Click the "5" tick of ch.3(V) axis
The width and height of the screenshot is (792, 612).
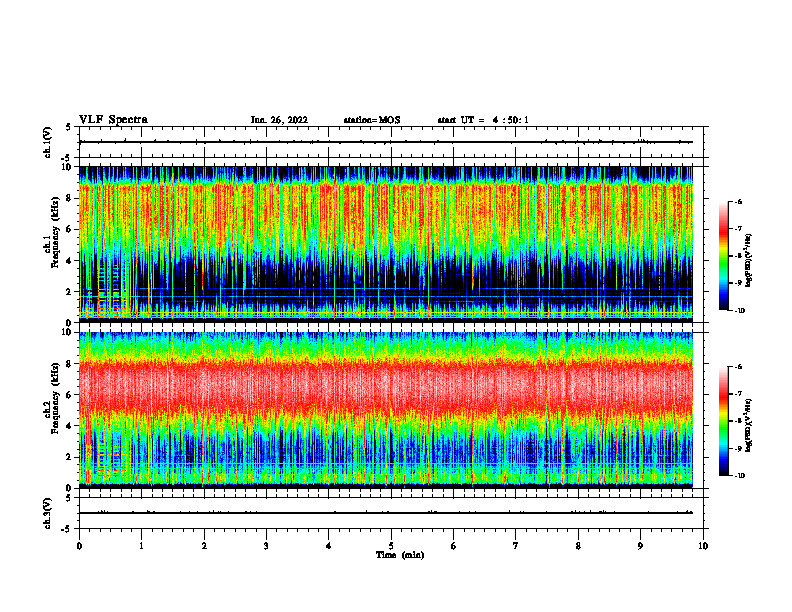[69, 498]
